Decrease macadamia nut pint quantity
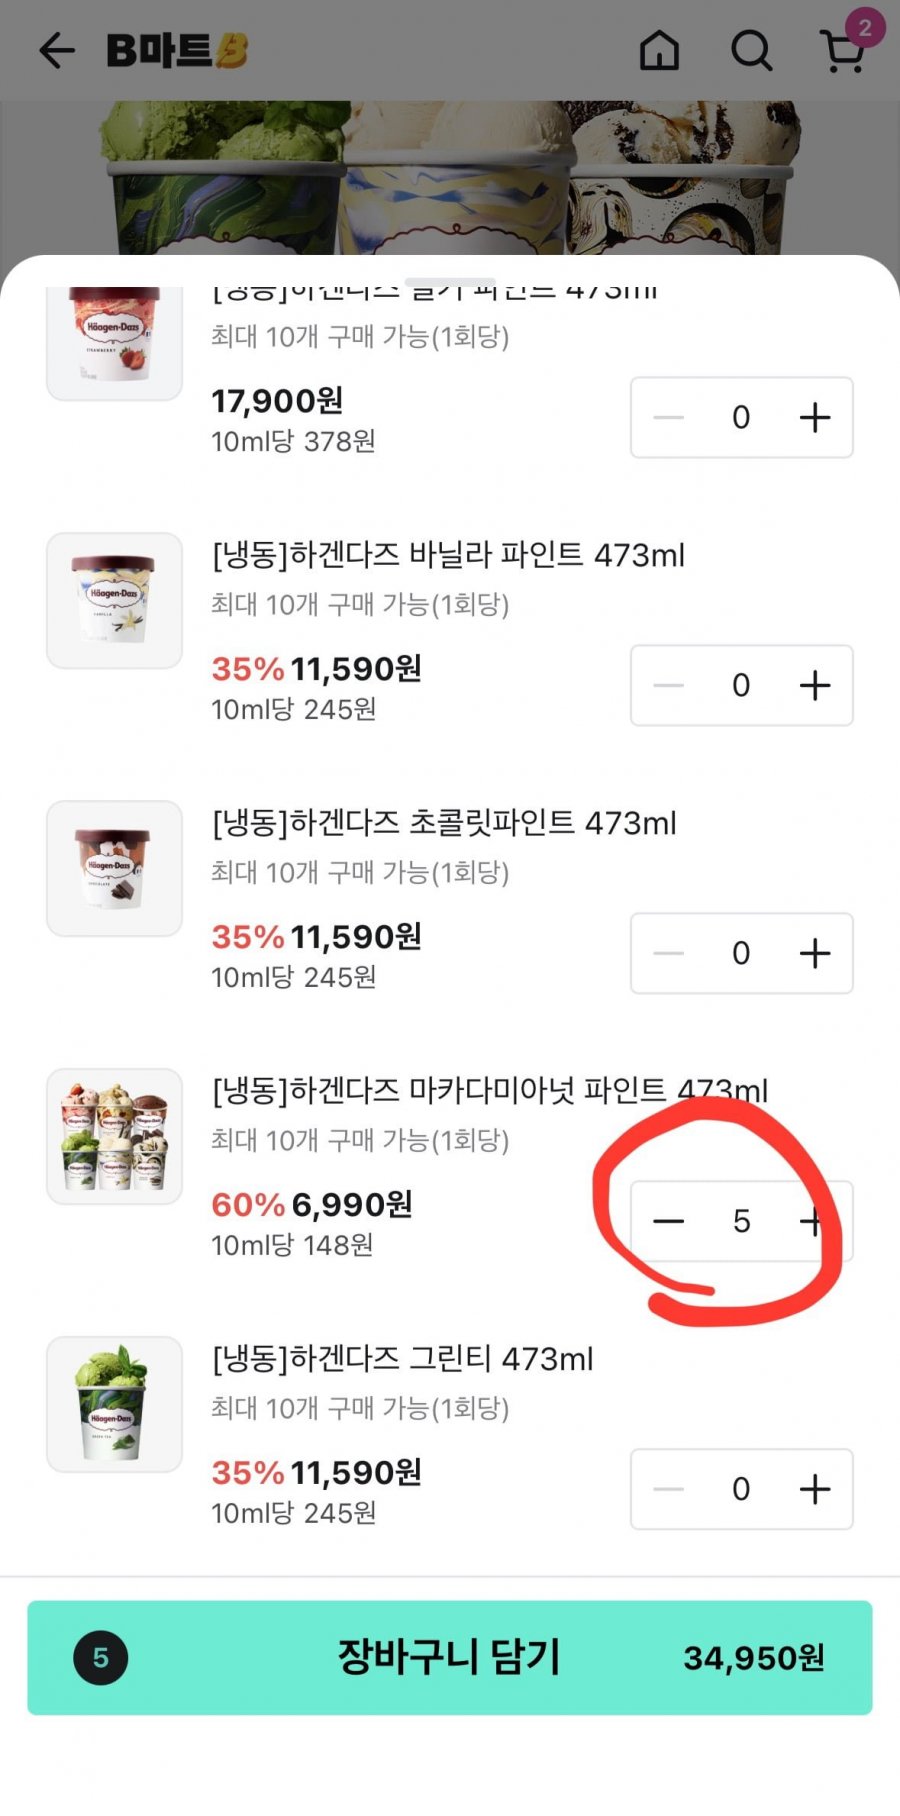Viewport: 900px width, 1816px height. (x=668, y=1221)
